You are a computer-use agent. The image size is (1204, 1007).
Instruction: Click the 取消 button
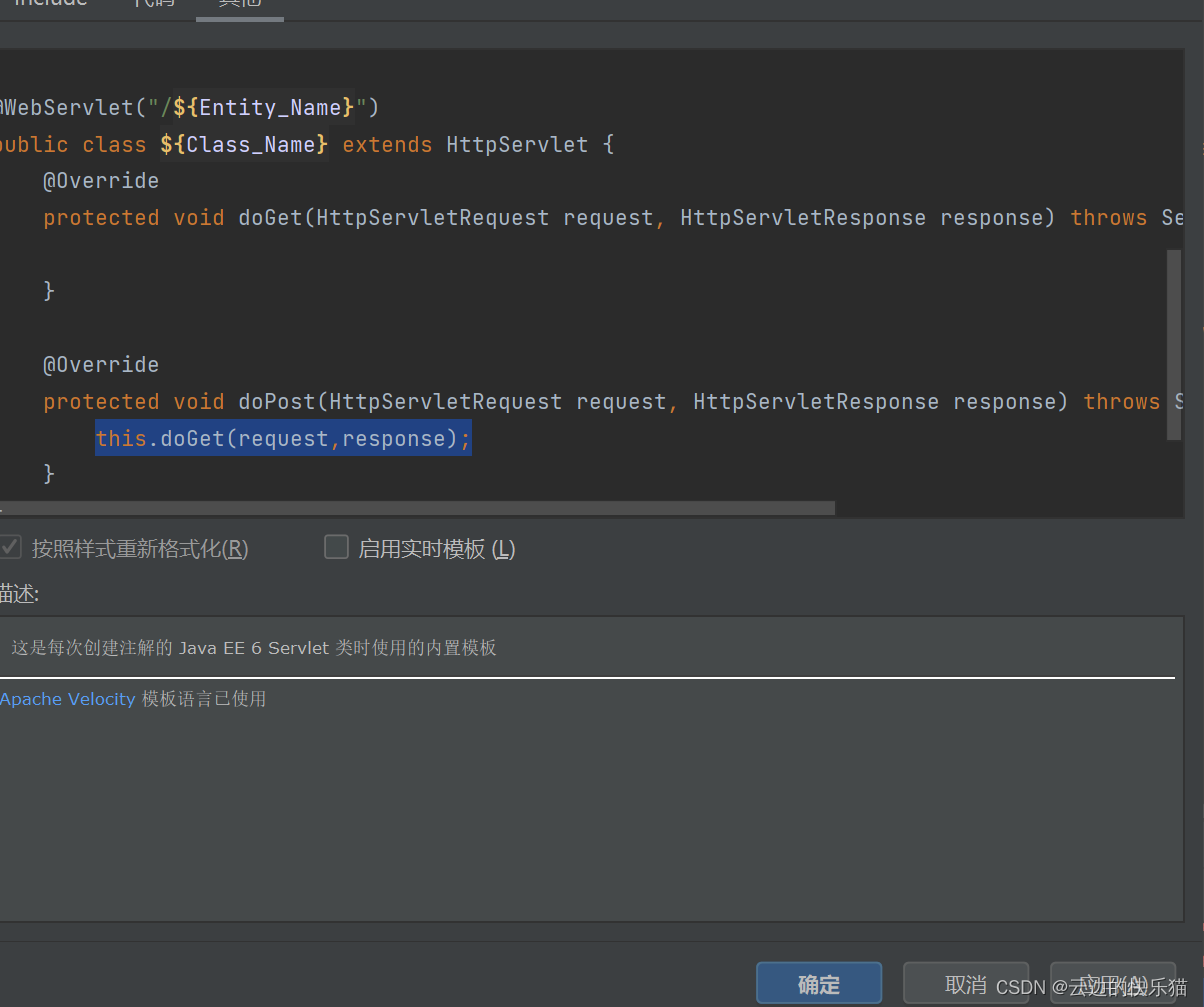[965, 984]
